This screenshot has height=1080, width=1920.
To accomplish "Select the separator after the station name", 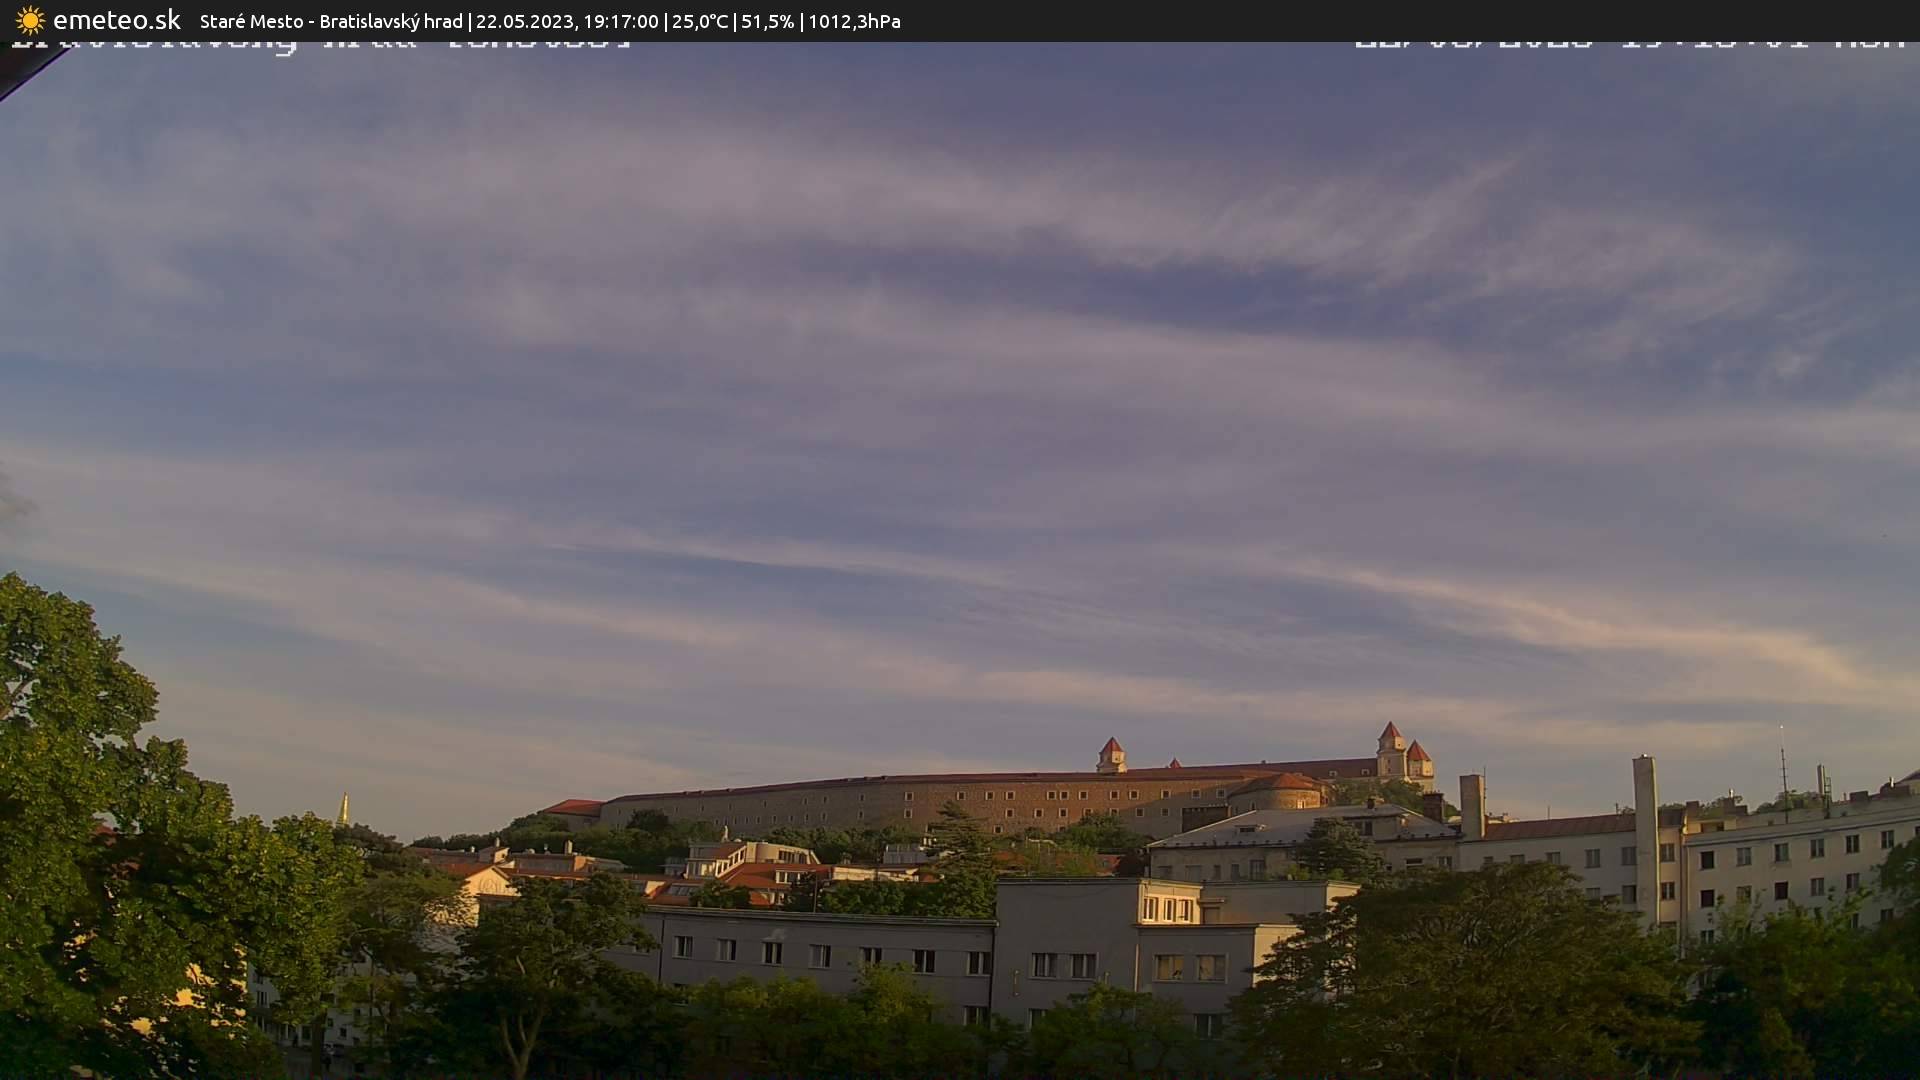I will [468, 21].
